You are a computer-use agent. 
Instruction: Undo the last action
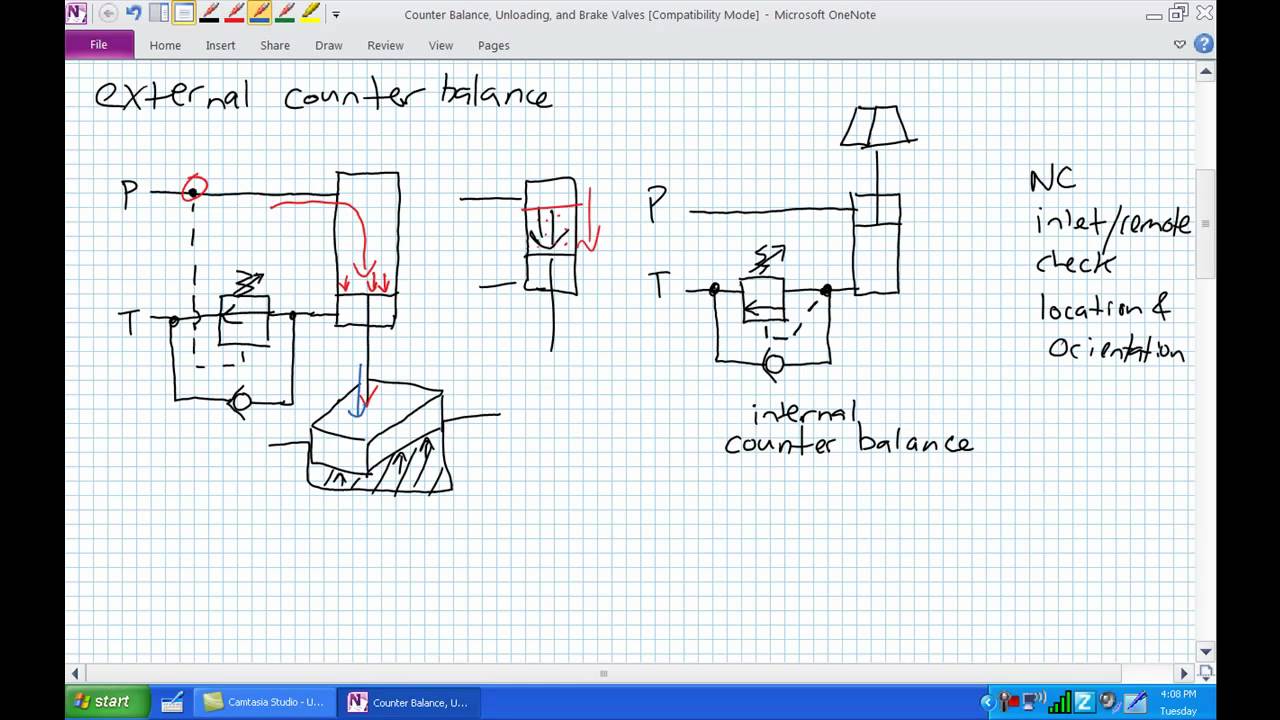[x=133, y=14]
